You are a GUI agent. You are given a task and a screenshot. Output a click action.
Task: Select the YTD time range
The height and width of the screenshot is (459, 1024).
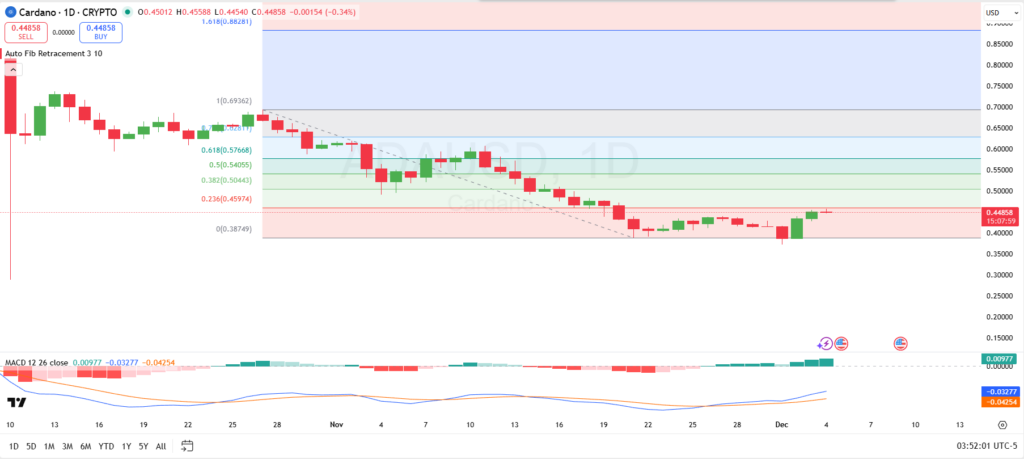pyautogui.click(x=106, y=447)
